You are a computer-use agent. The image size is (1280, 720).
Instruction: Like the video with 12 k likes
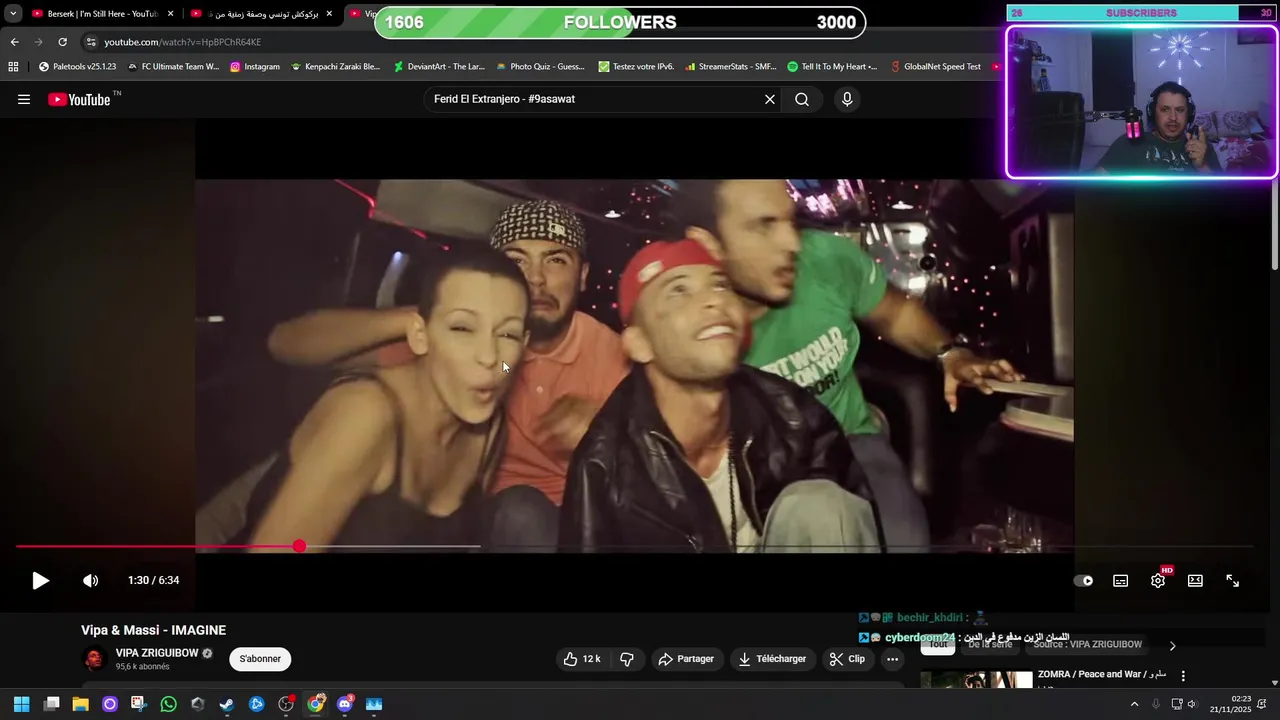[581, 659]
